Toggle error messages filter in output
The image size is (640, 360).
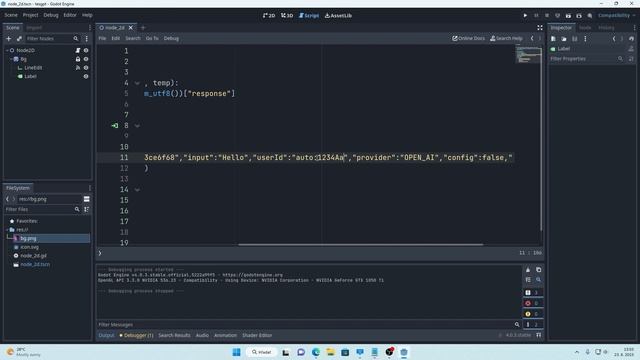[533, 303]
